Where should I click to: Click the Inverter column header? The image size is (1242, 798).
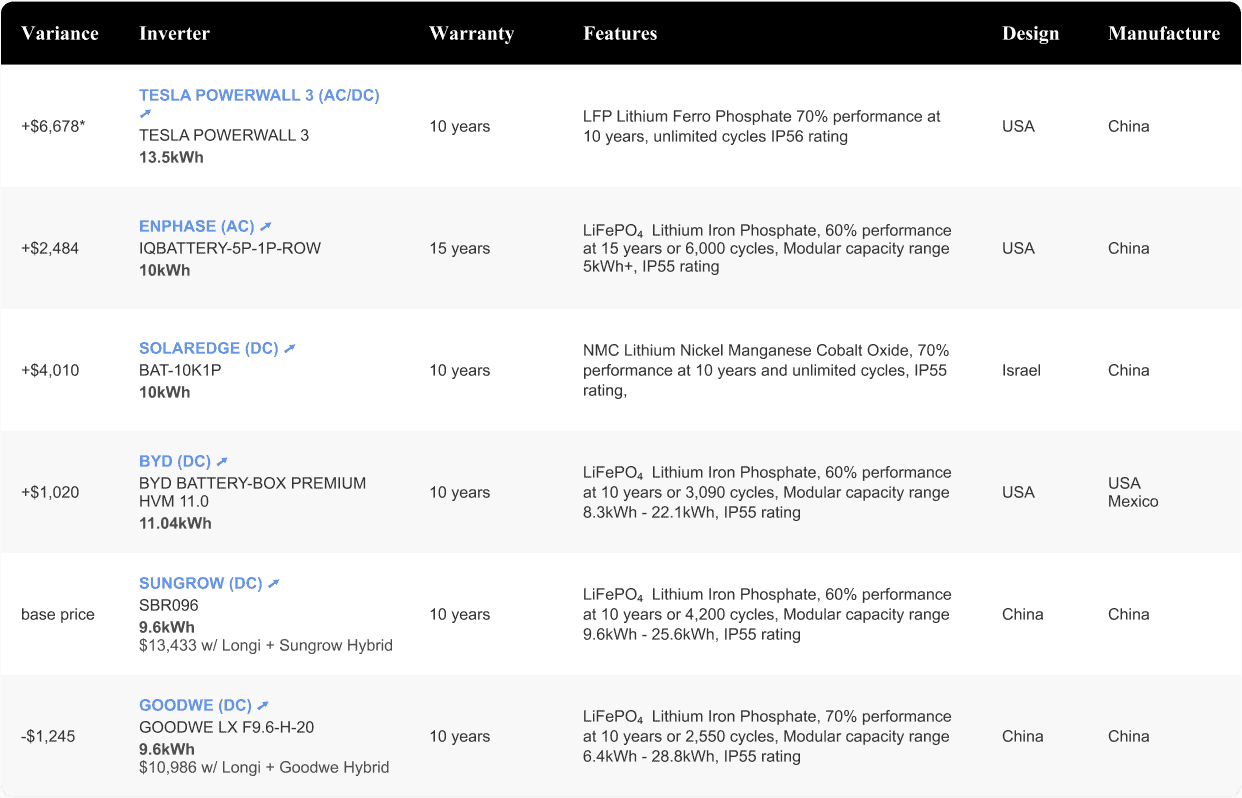click(174, 33)
